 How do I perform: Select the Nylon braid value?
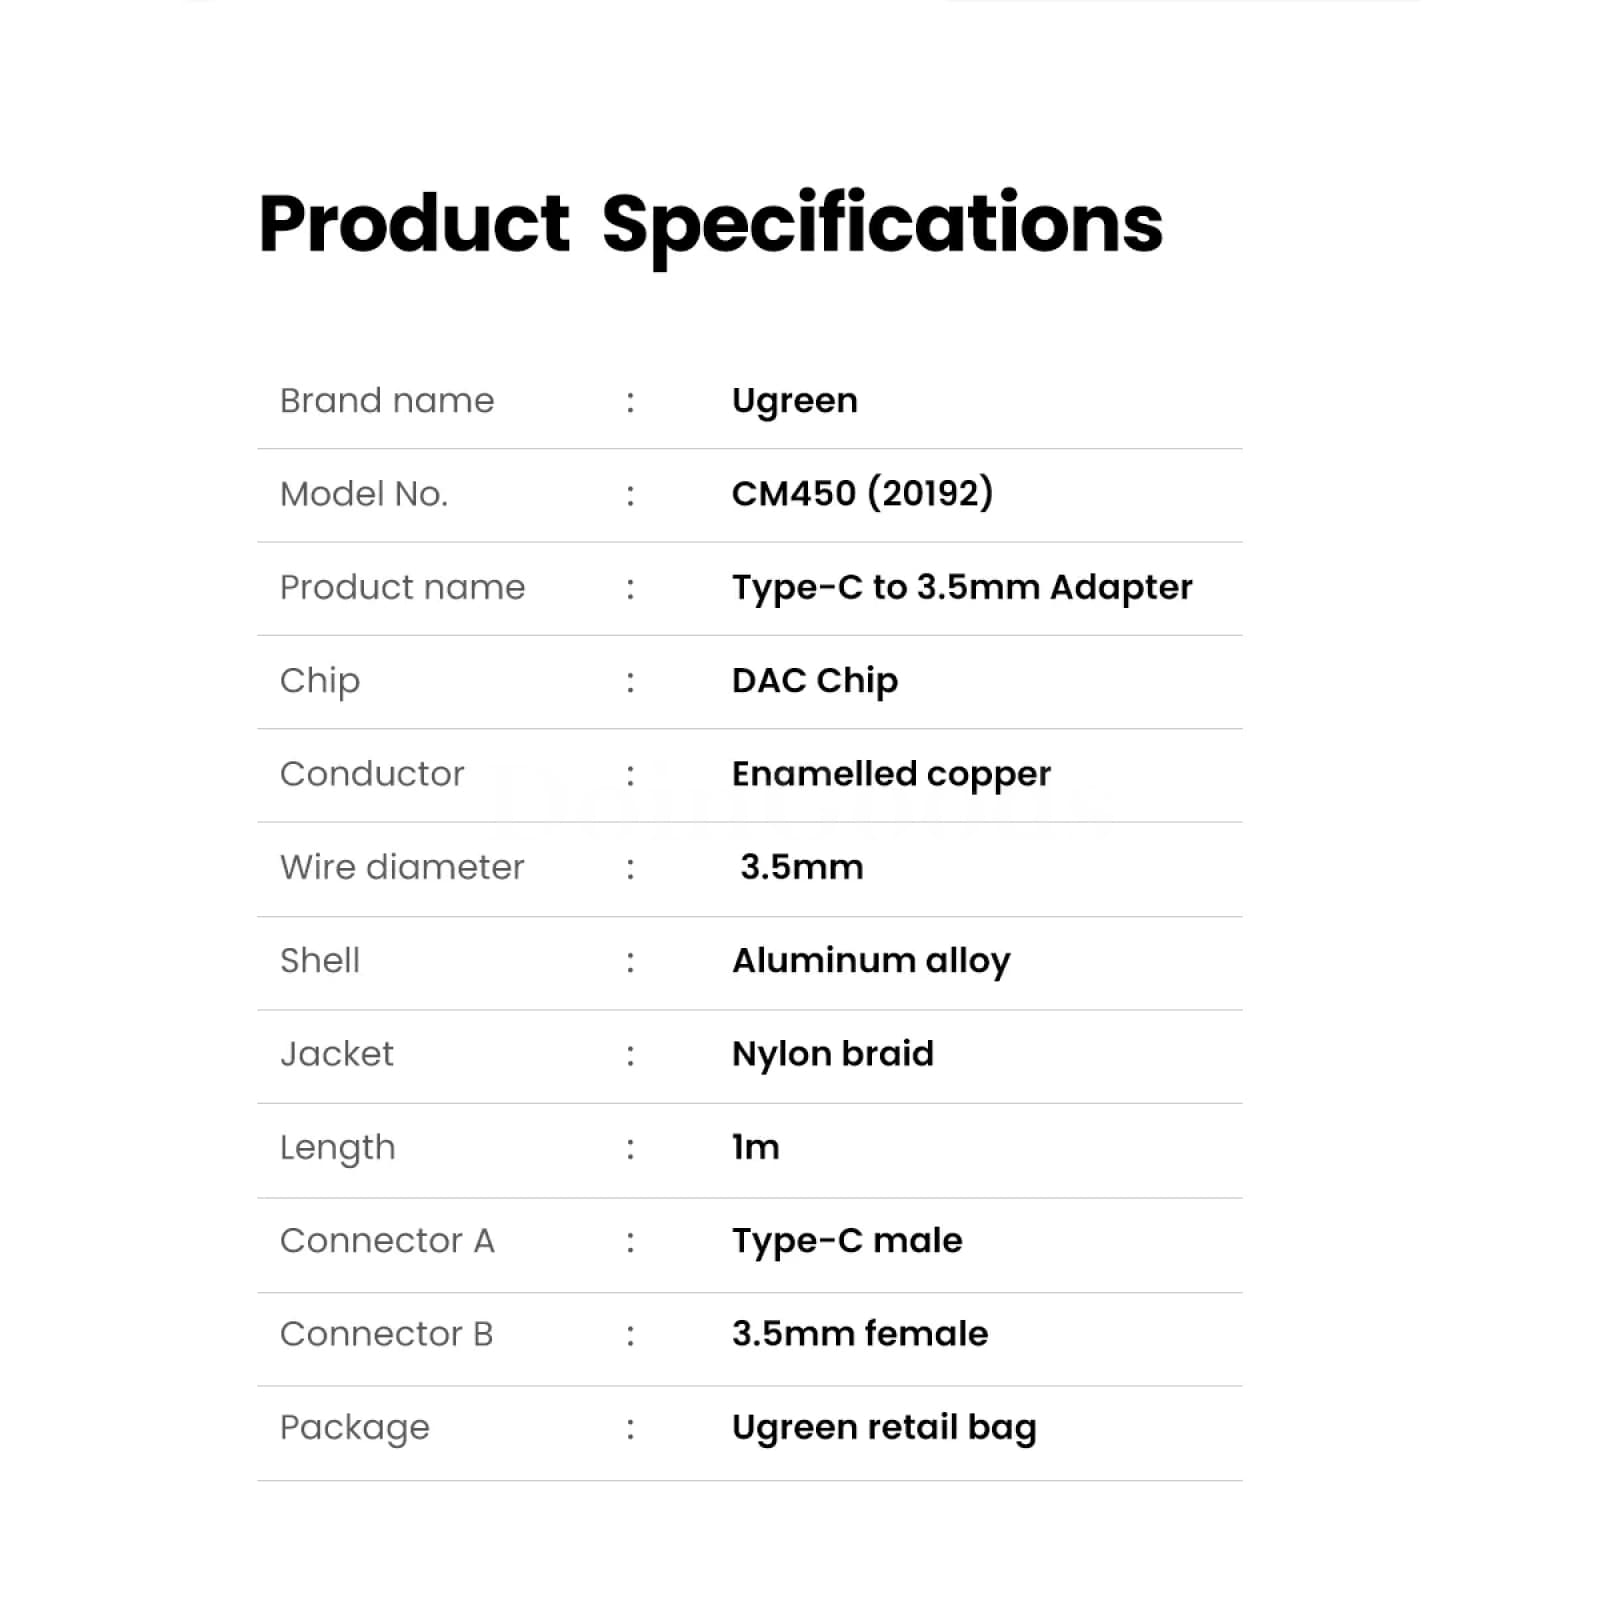pyautogui.click(x=832, y=1054)
